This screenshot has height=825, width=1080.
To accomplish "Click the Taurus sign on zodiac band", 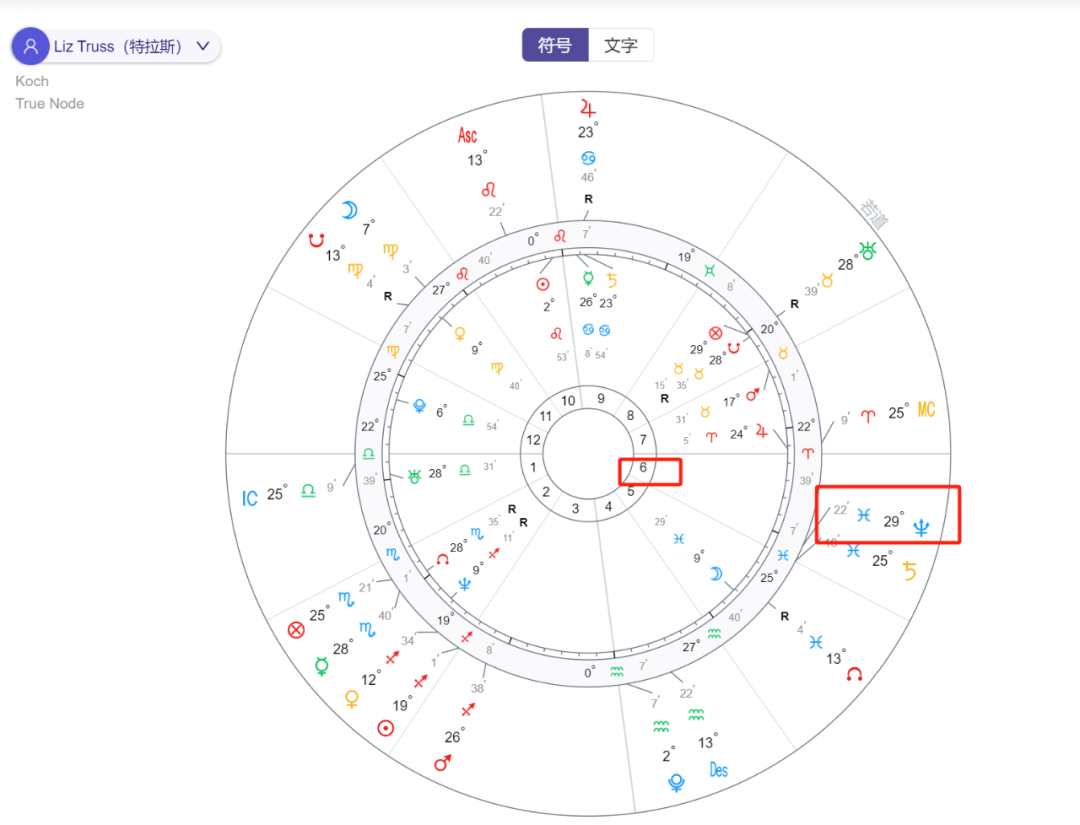I will pos(783,353).
